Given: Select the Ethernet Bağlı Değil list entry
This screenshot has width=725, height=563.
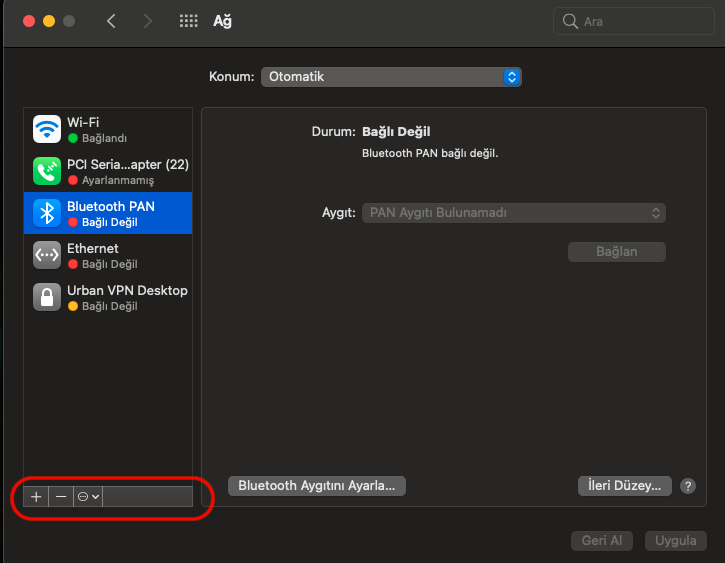Looking at the screenshot, I should (108, 255).
